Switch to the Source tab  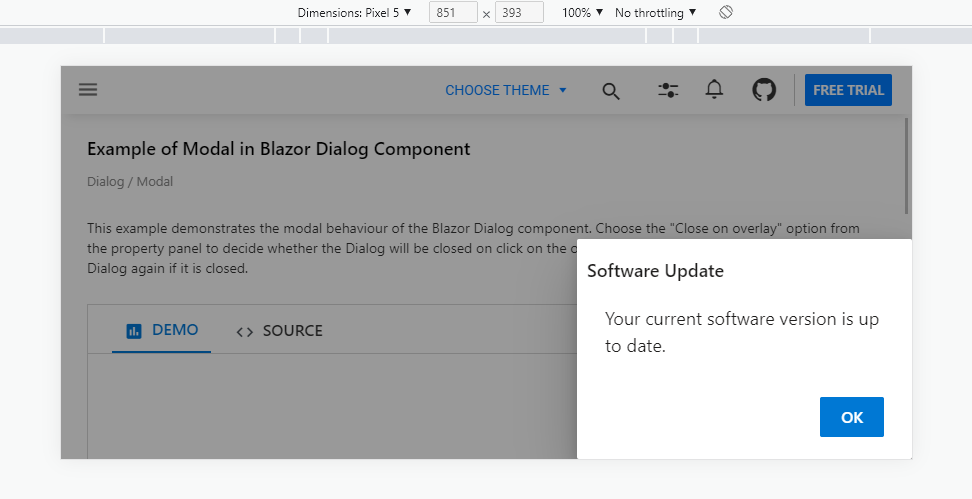click(x=279, y=331)
